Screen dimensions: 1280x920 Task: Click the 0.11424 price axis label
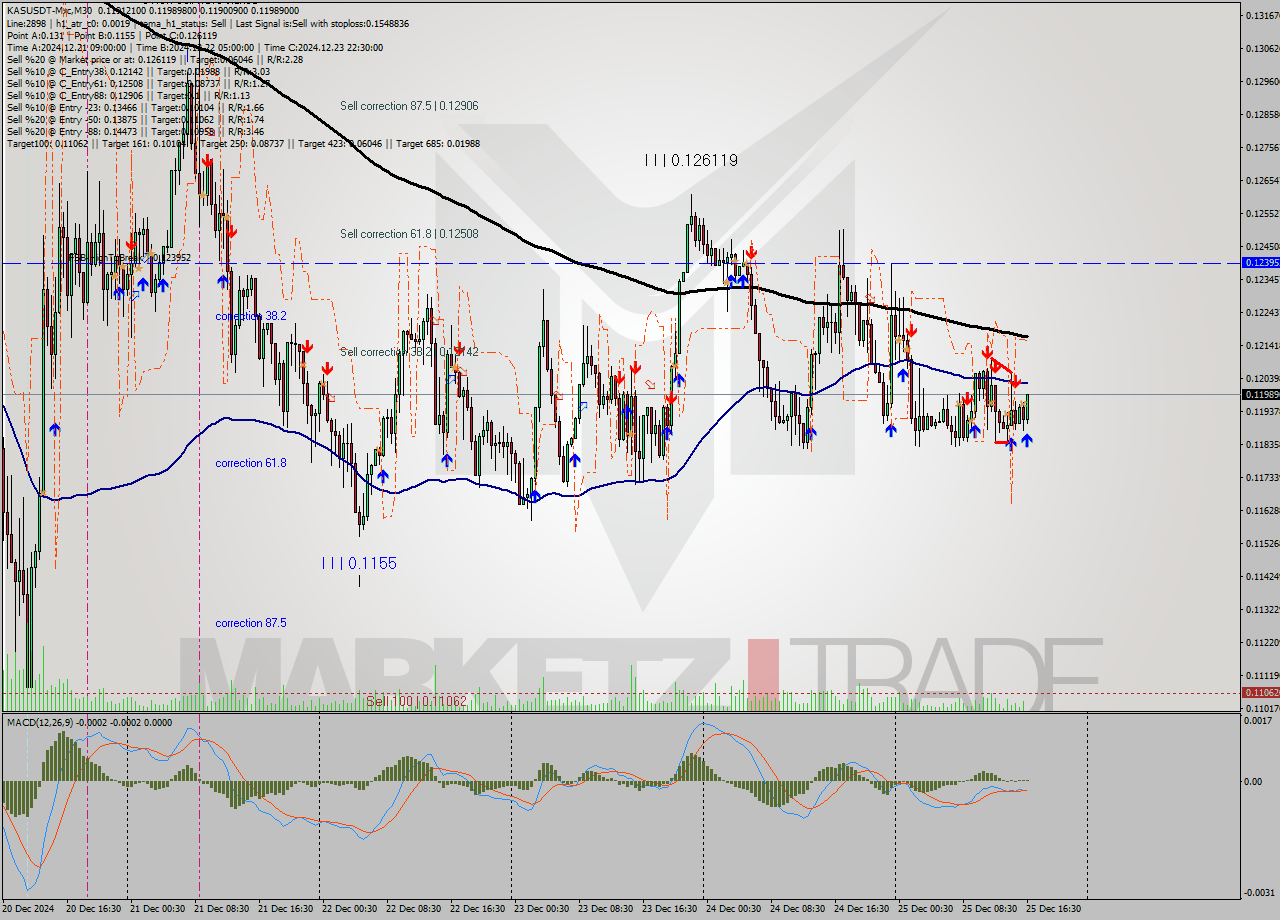(1261, 576)
